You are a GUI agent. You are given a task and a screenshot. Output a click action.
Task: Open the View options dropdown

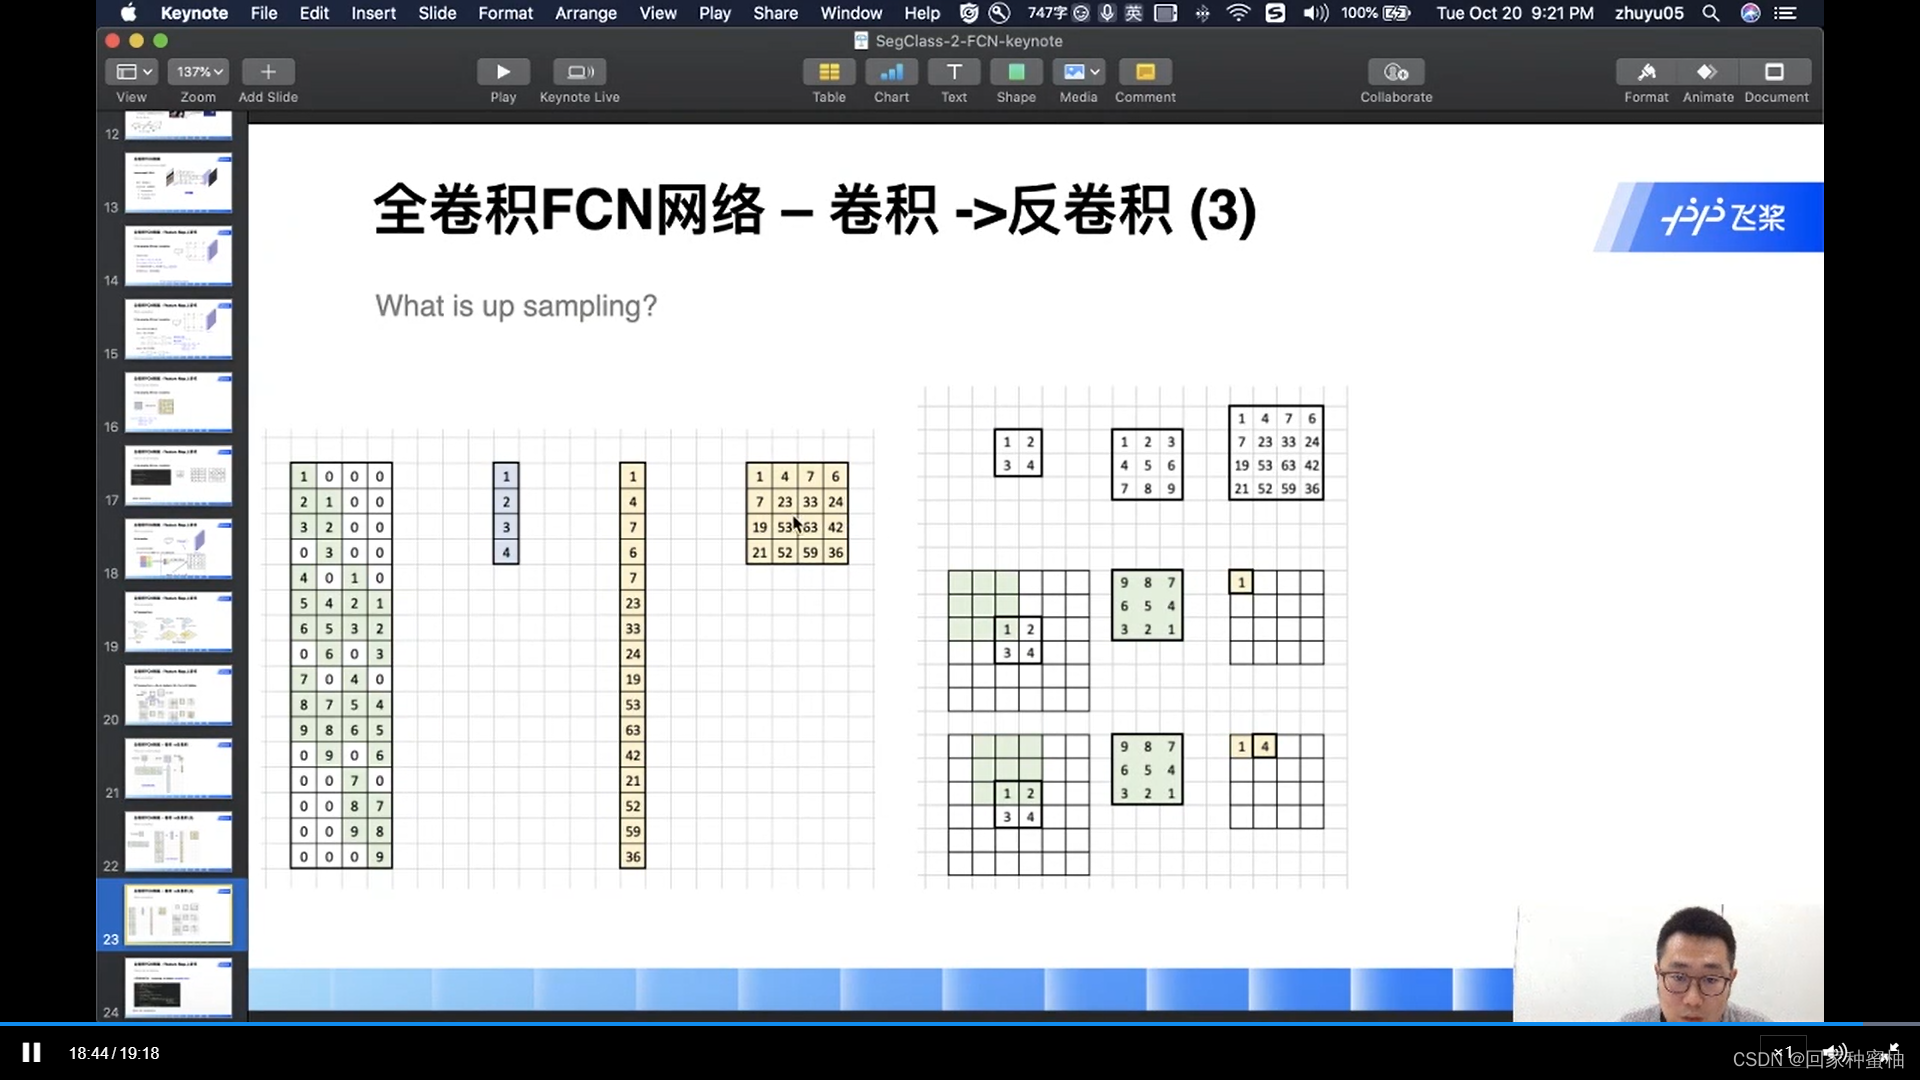(131, 71)
